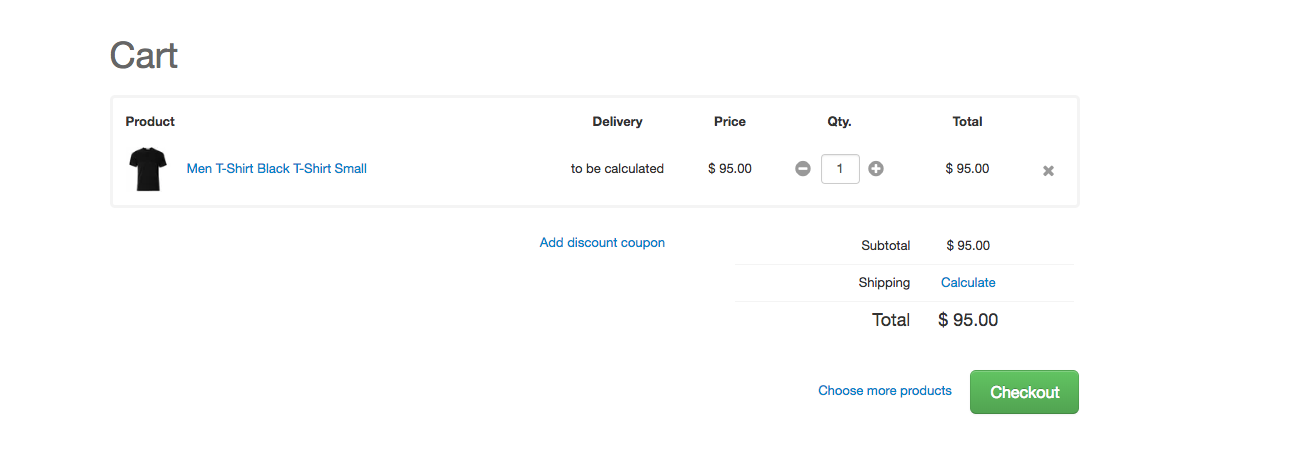The height and width of the screenshot is (452, 1300).
Task: Open the Men T-Shirt Black T-Shirt Small link
Action: (x=277, y=169)
